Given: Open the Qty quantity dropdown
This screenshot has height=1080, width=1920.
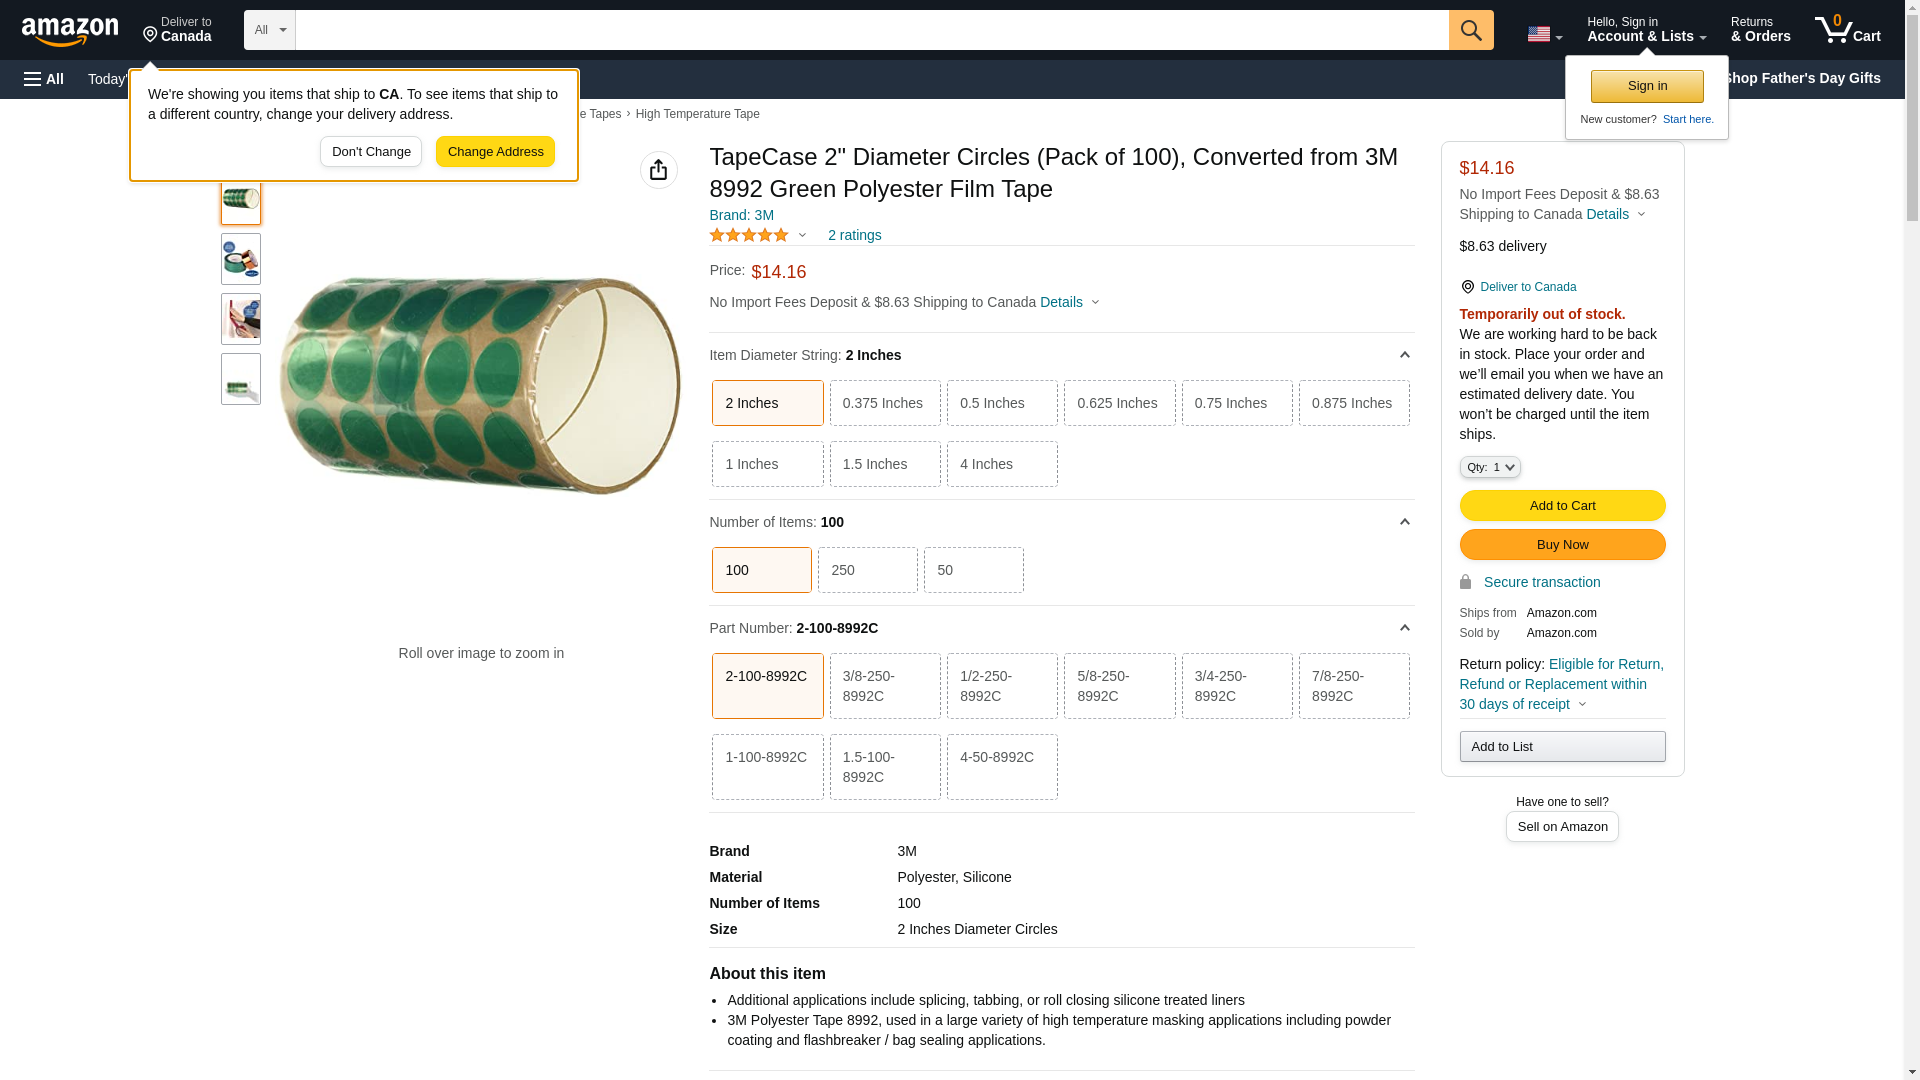Looking at the screenshot, I should [x=1489, y=467].
